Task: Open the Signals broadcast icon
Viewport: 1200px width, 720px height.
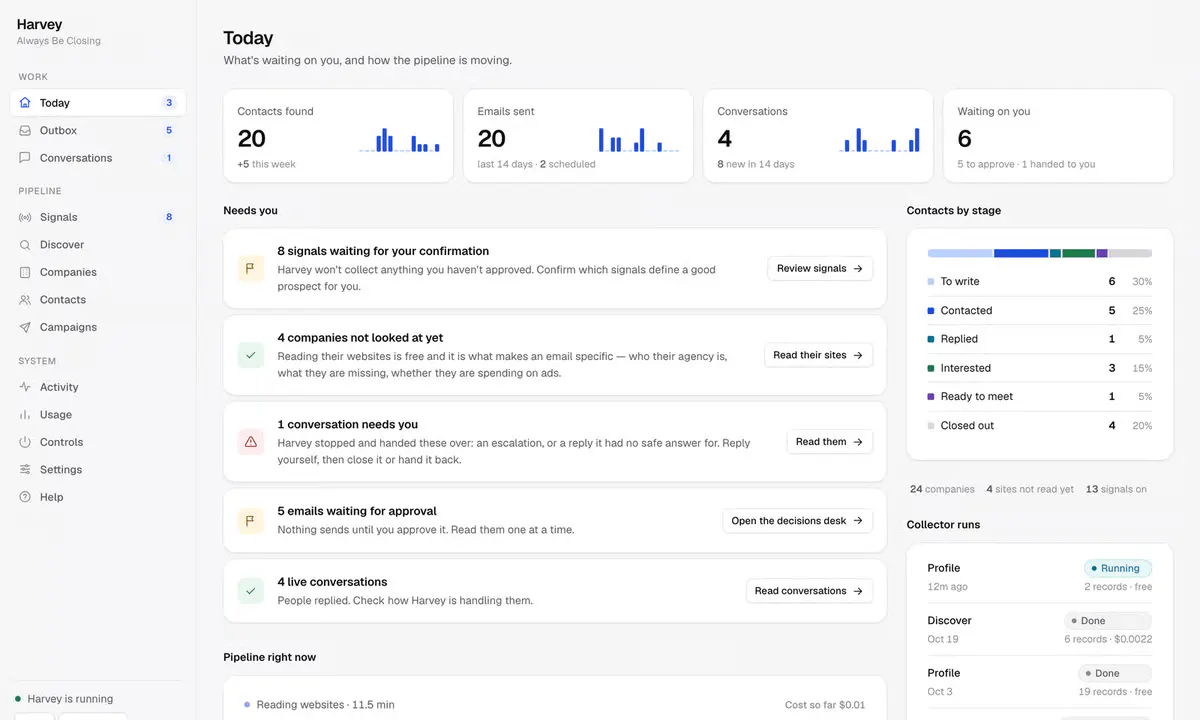Action: click(25, 217)
